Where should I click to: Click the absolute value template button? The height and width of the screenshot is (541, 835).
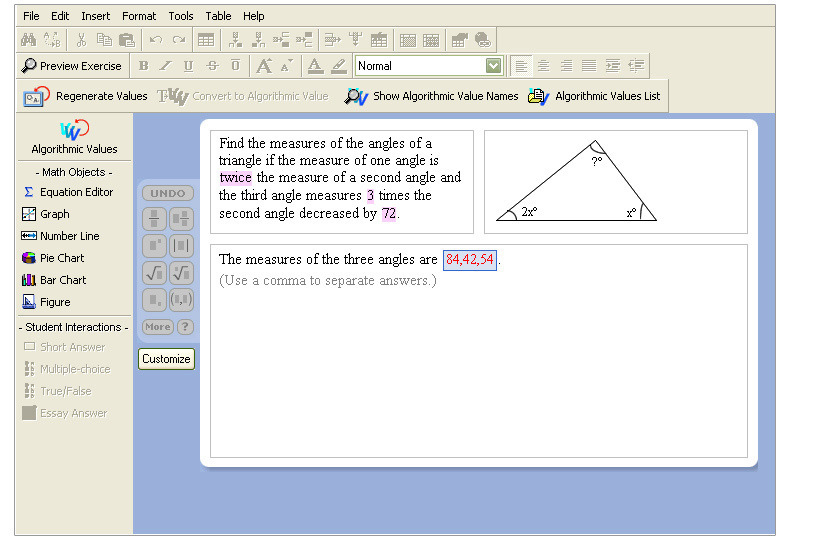pyautogui.click(x=182, y=246)
